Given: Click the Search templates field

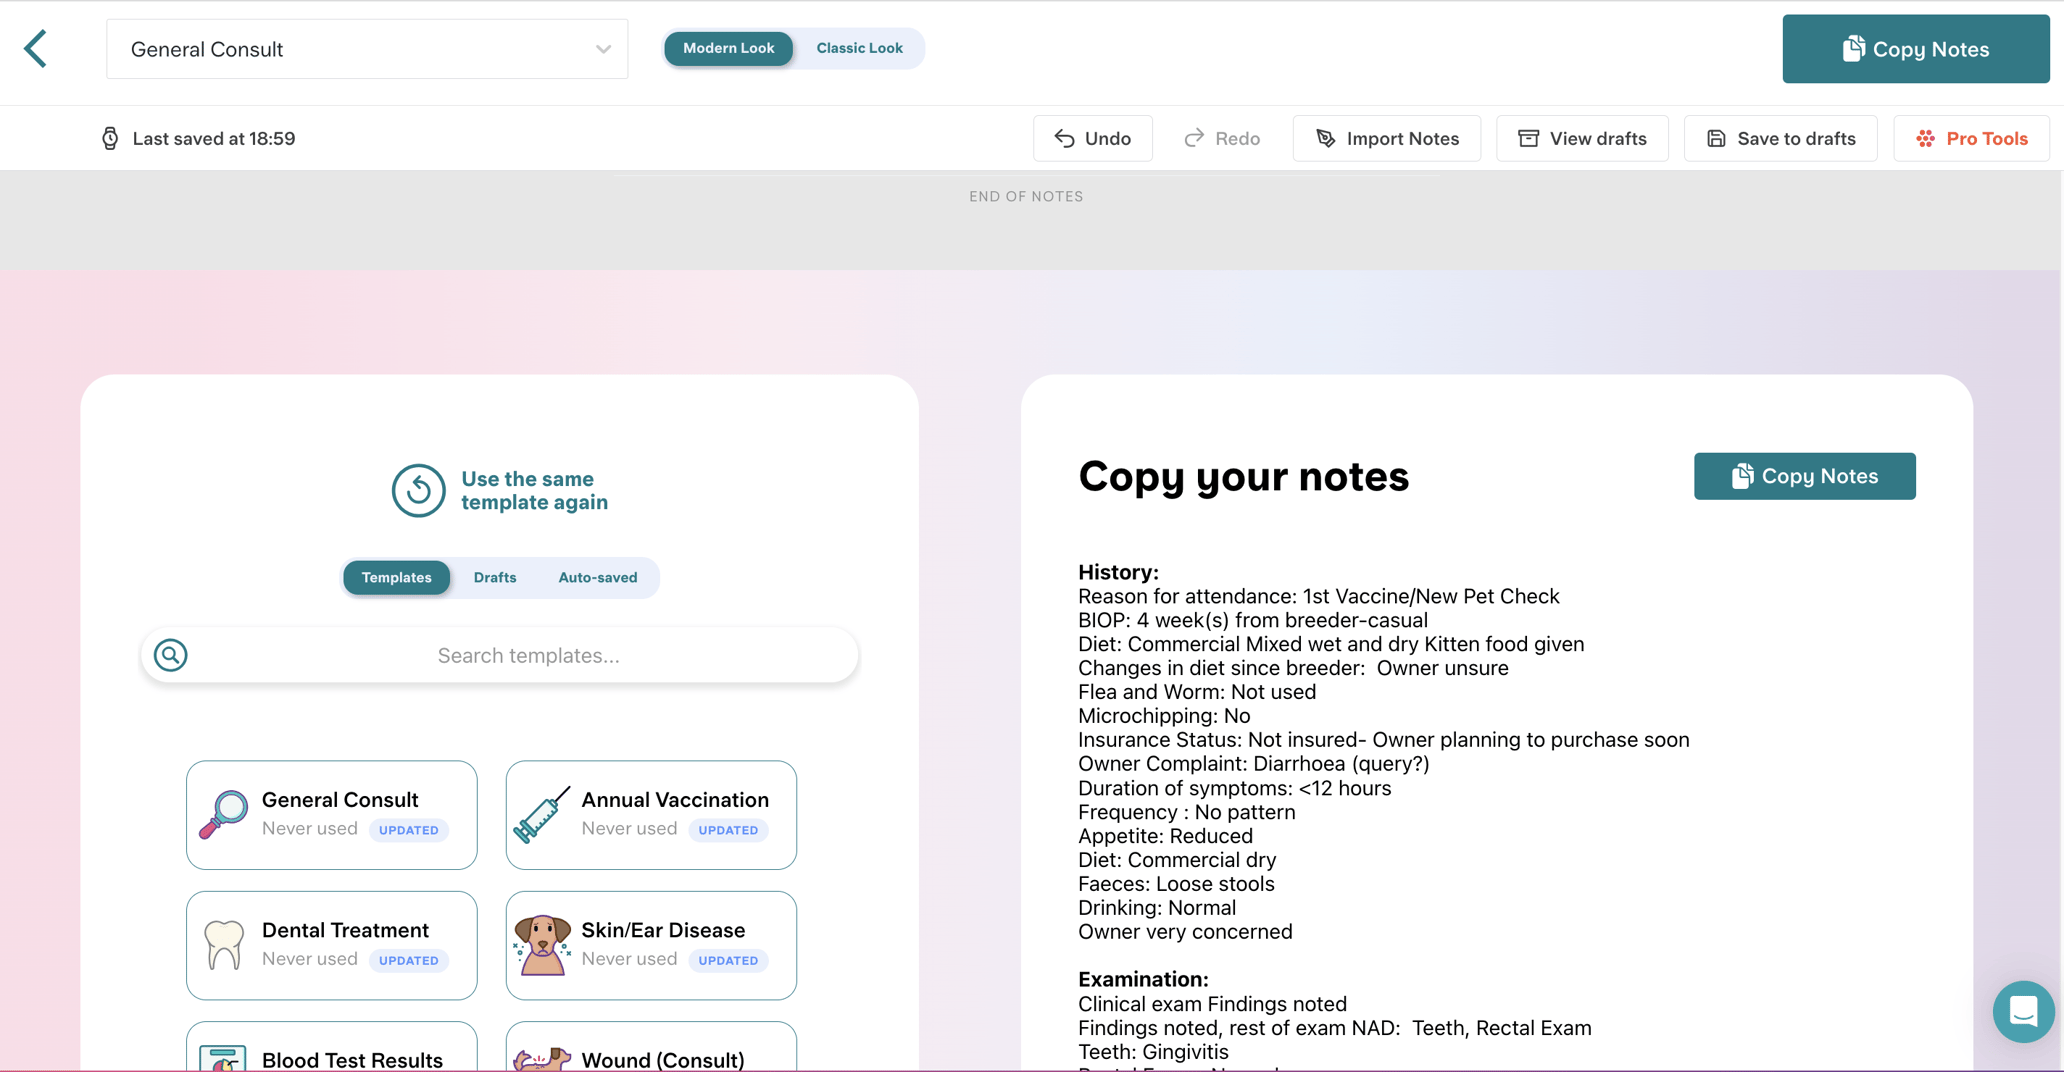Looking at the screenshot, I should (x=527, y=655).
